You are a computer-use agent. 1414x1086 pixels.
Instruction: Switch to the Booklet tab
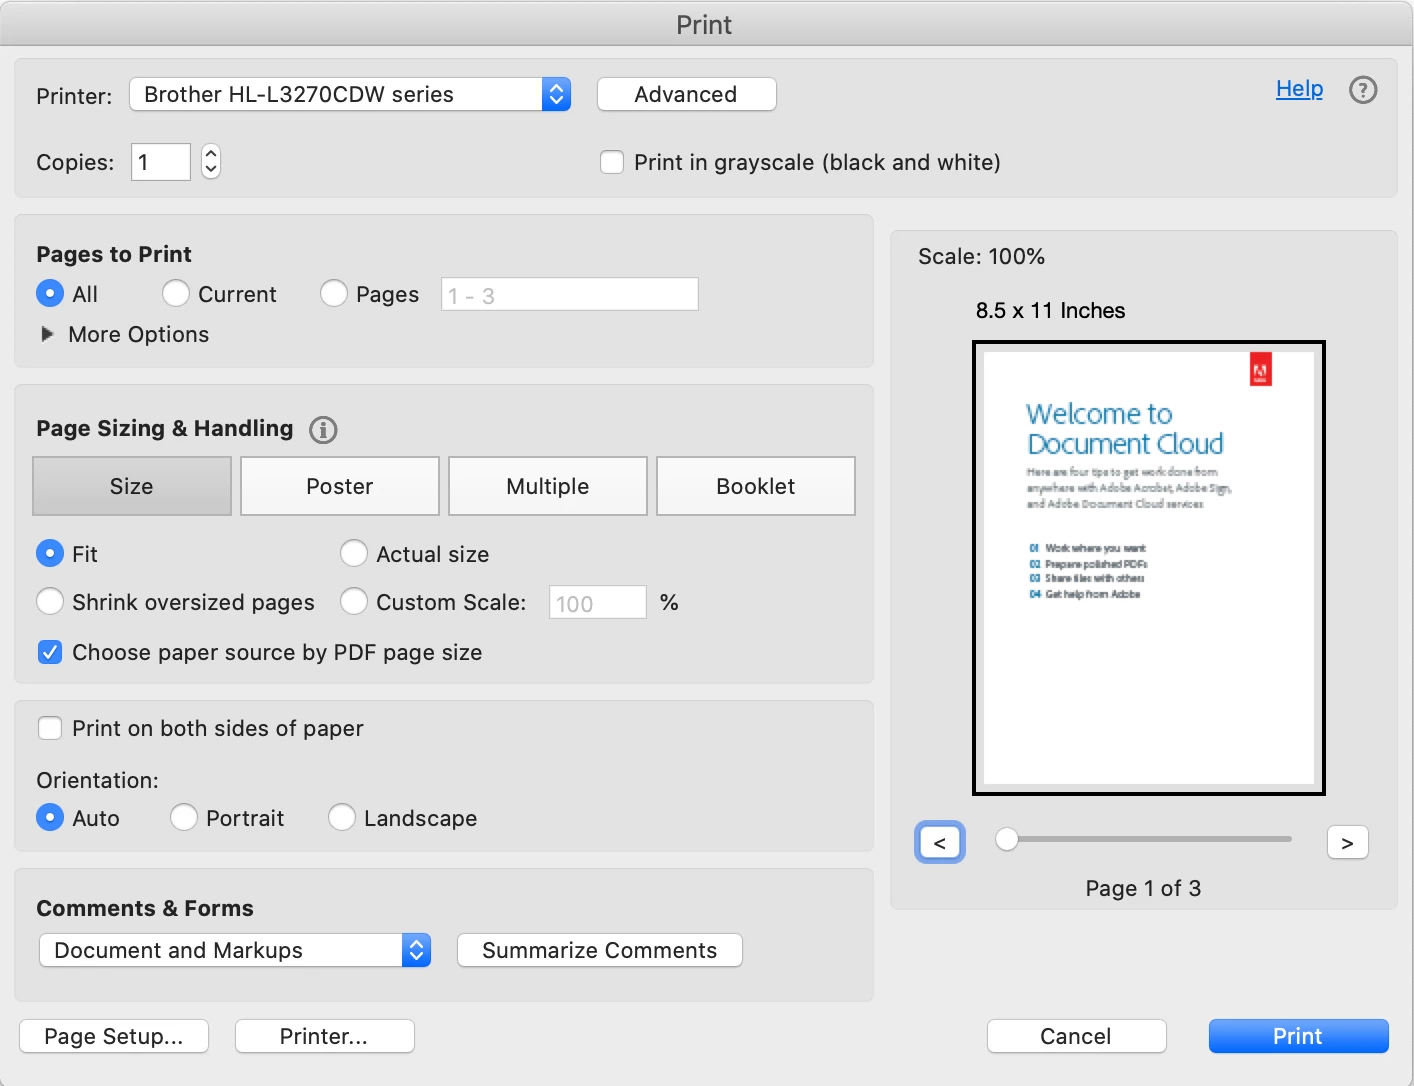pyautogui.click(x=756, y=486)
